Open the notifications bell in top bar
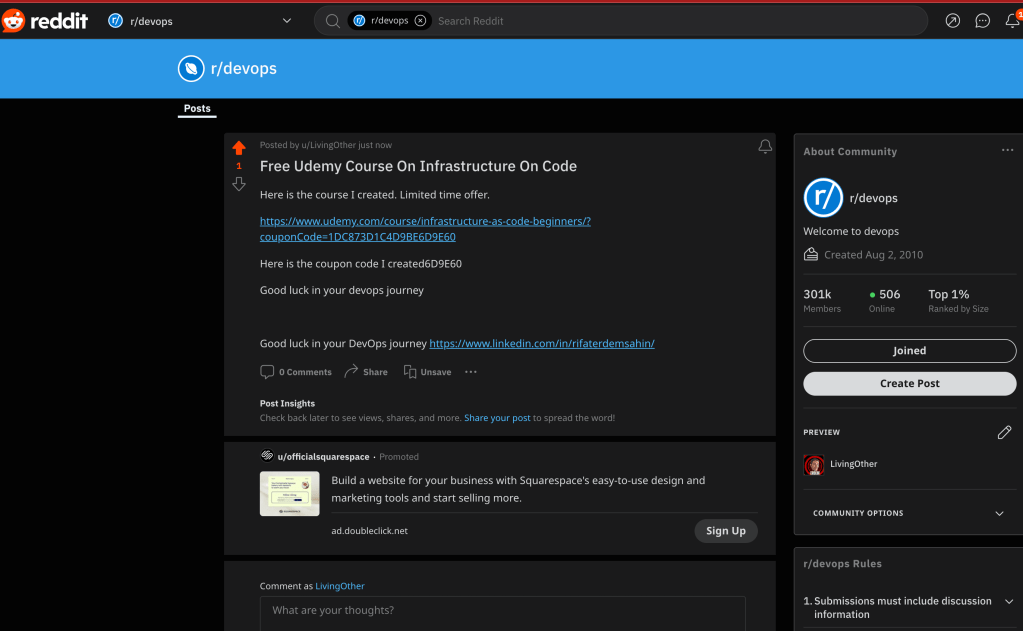The image size is (1023, 631). click(1013, 20)
